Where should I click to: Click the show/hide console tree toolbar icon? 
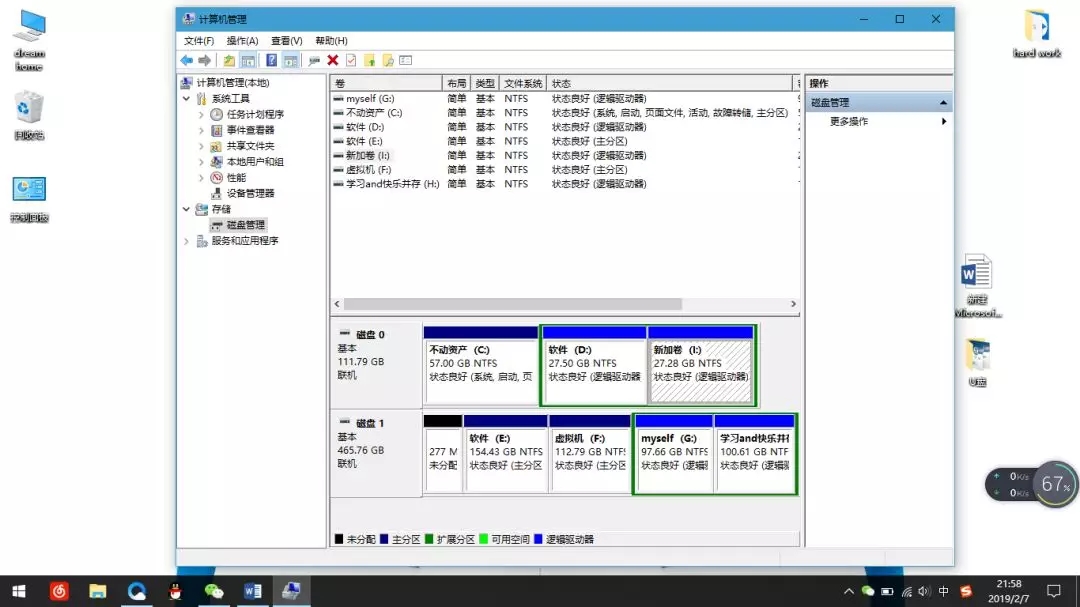tap(248, 60)
